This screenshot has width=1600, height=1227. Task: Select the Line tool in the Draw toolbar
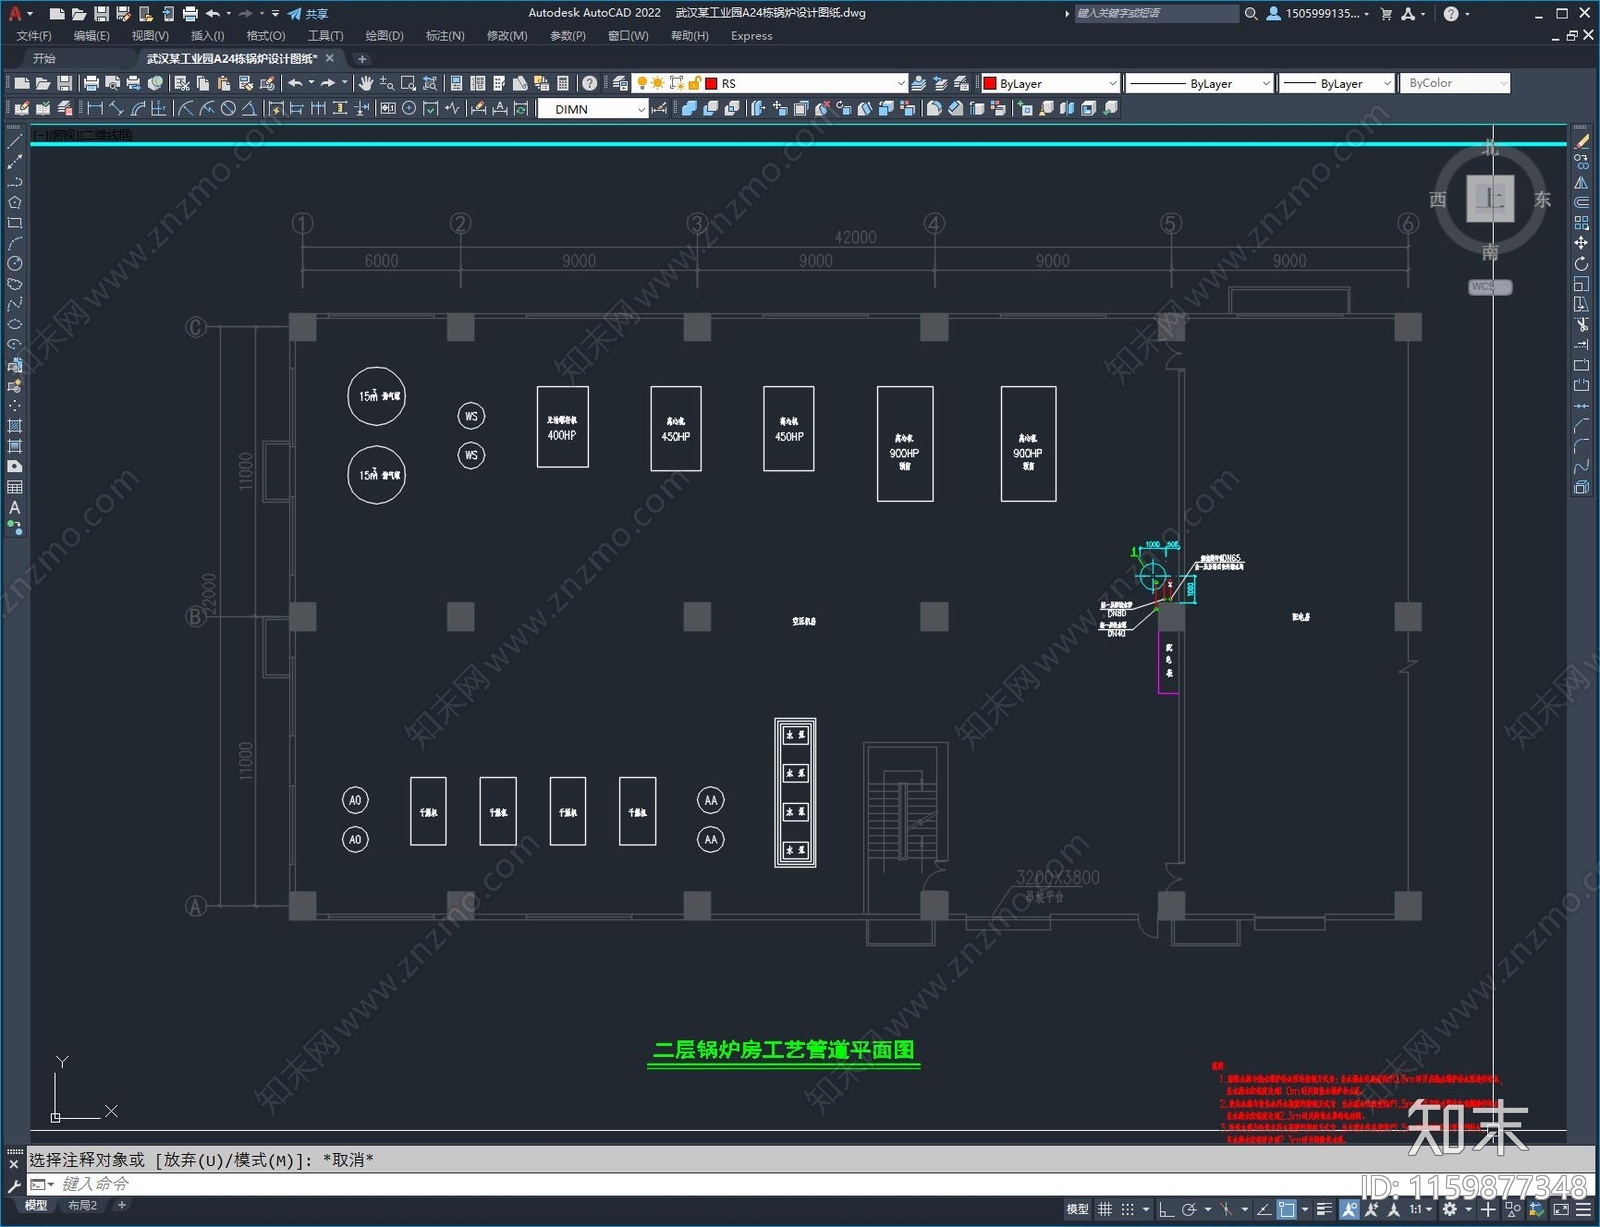point(14,142)
